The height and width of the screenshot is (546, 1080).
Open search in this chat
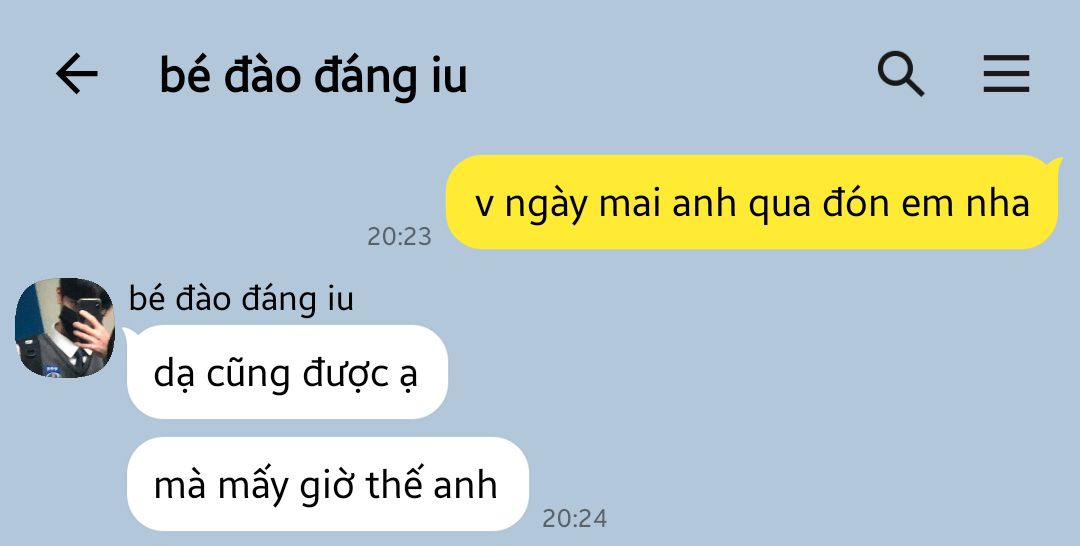pyautogui.click(x=900, y=74)
